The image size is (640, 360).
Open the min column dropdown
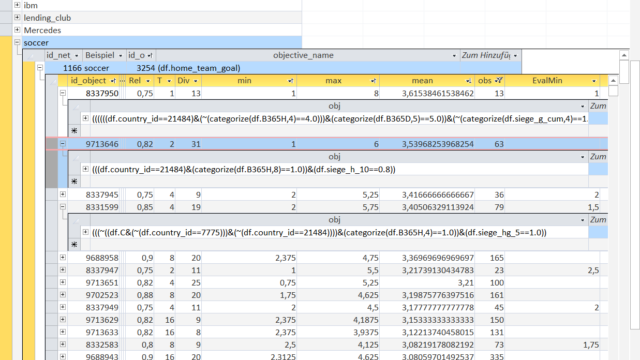point(291,81)
